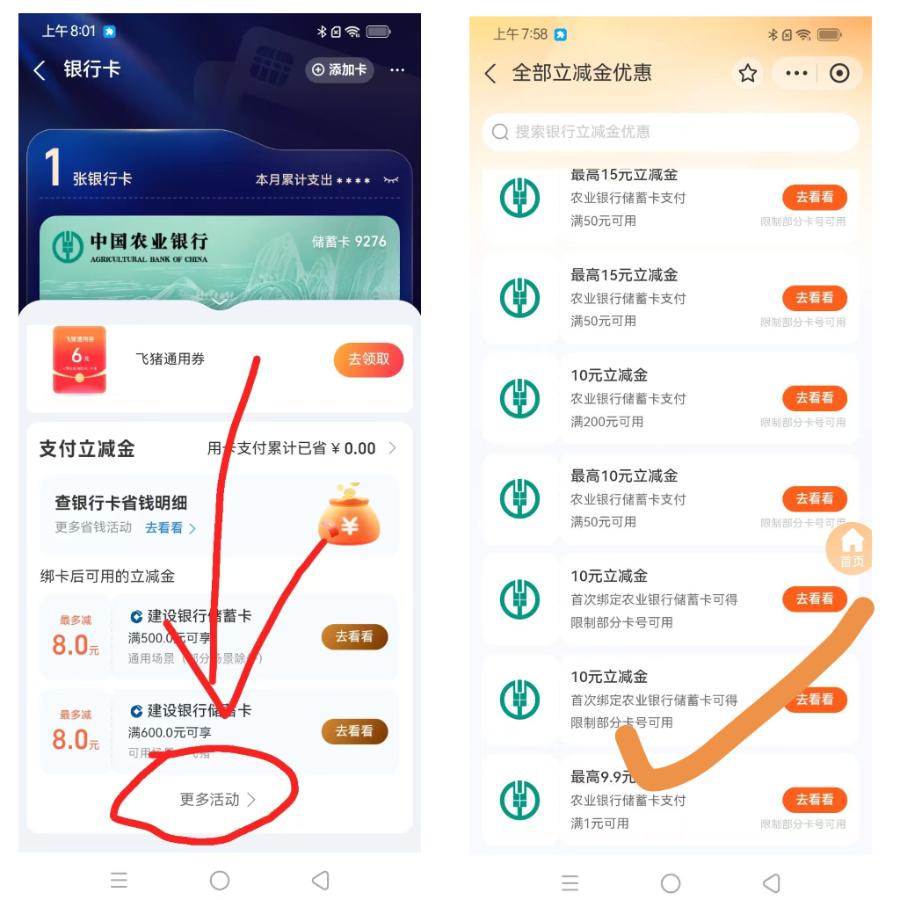The height and width of the screenshot is (900, 900).
Task: Claim the 飞猪通用券 via 去领取
Action: click(x=368, y=359)
